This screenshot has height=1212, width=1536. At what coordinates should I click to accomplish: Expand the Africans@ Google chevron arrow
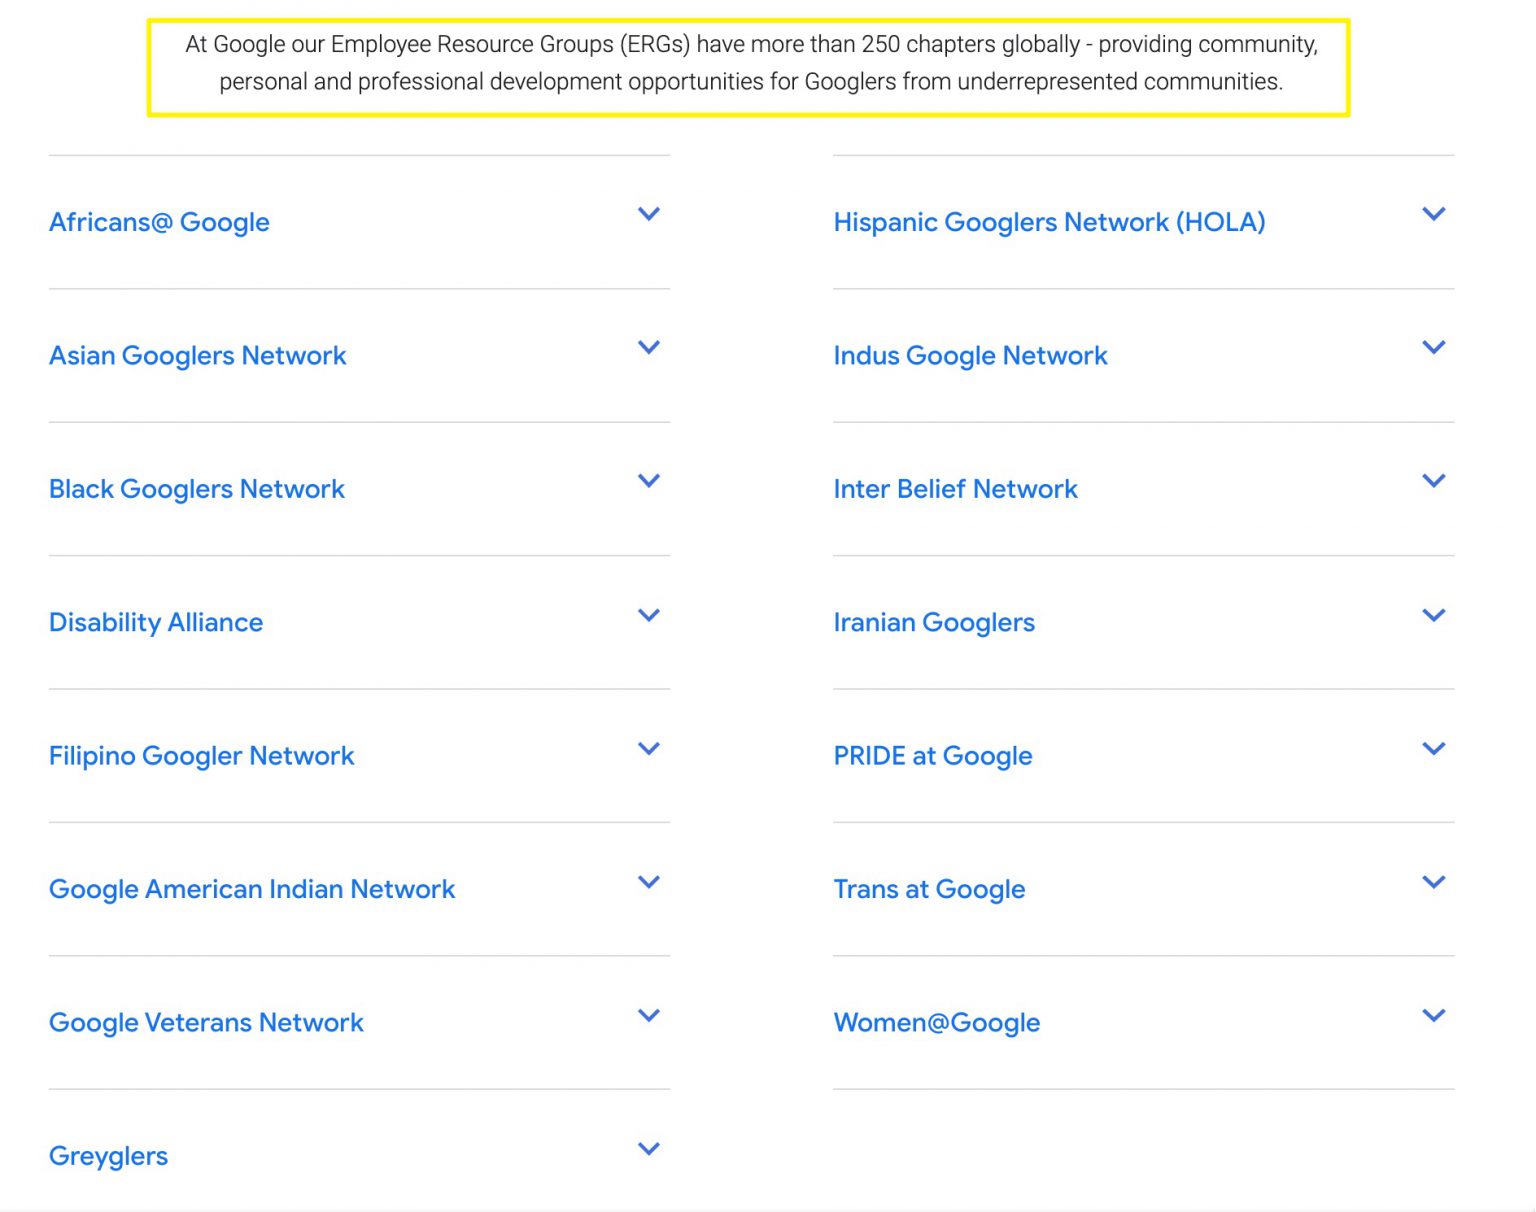click(649, 214)
